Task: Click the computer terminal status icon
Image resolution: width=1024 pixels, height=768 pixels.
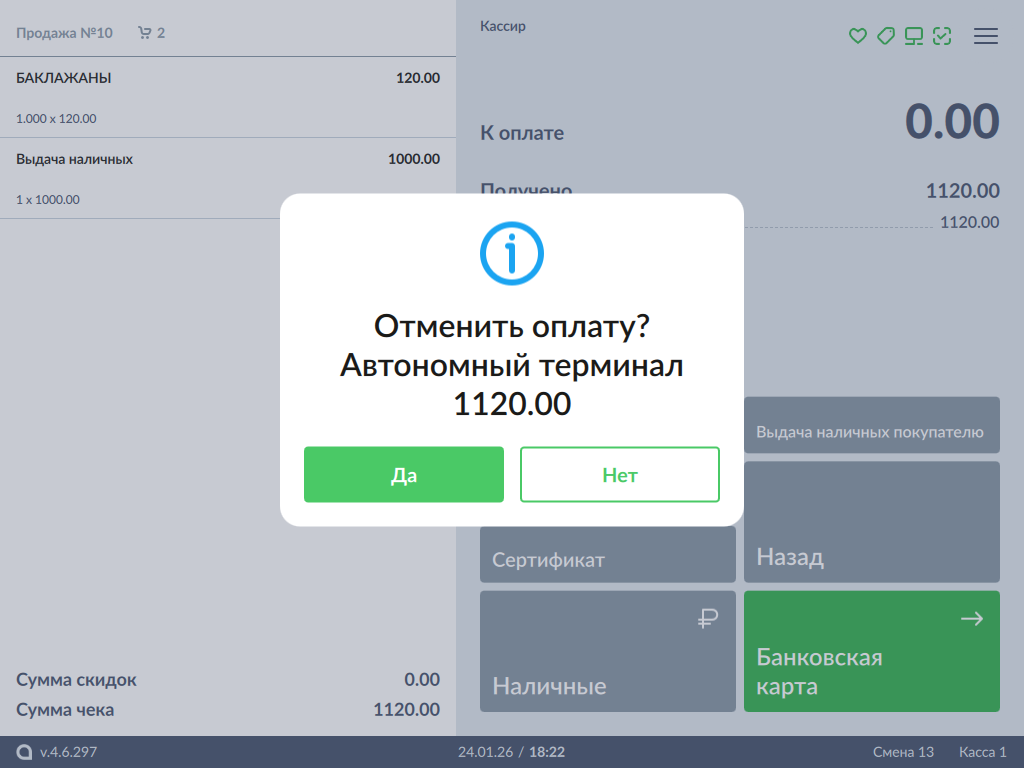Action: tap(913, 36)
